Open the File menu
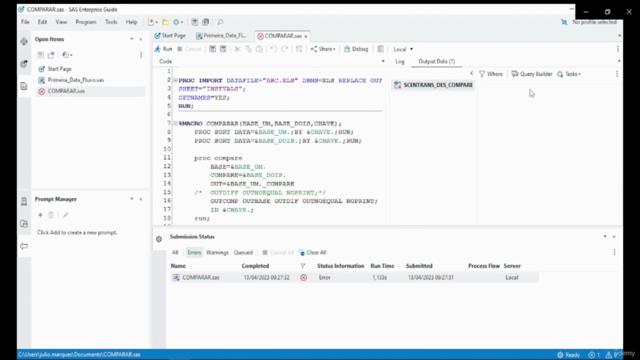Screen dimensions: 640x360 [x=25, y=22]
